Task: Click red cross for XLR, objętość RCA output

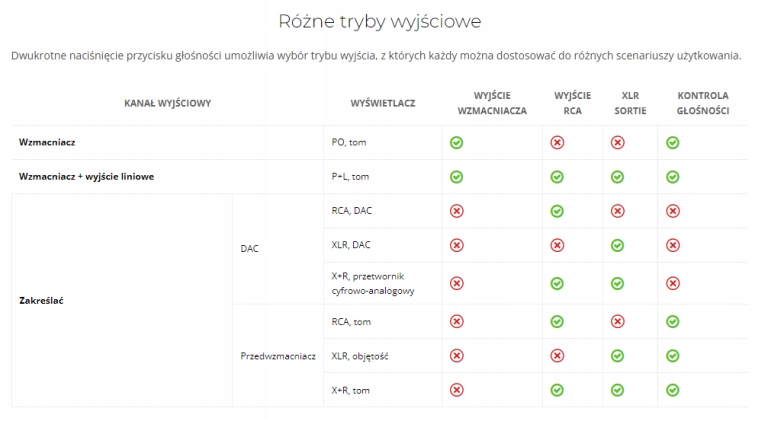Action: click(x=557, y=355)
